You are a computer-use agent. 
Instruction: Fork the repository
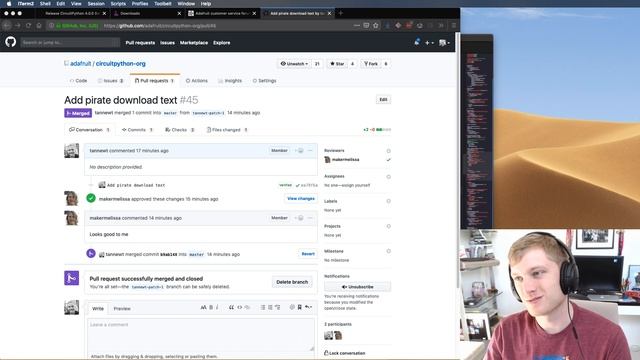tap(371, 64)
